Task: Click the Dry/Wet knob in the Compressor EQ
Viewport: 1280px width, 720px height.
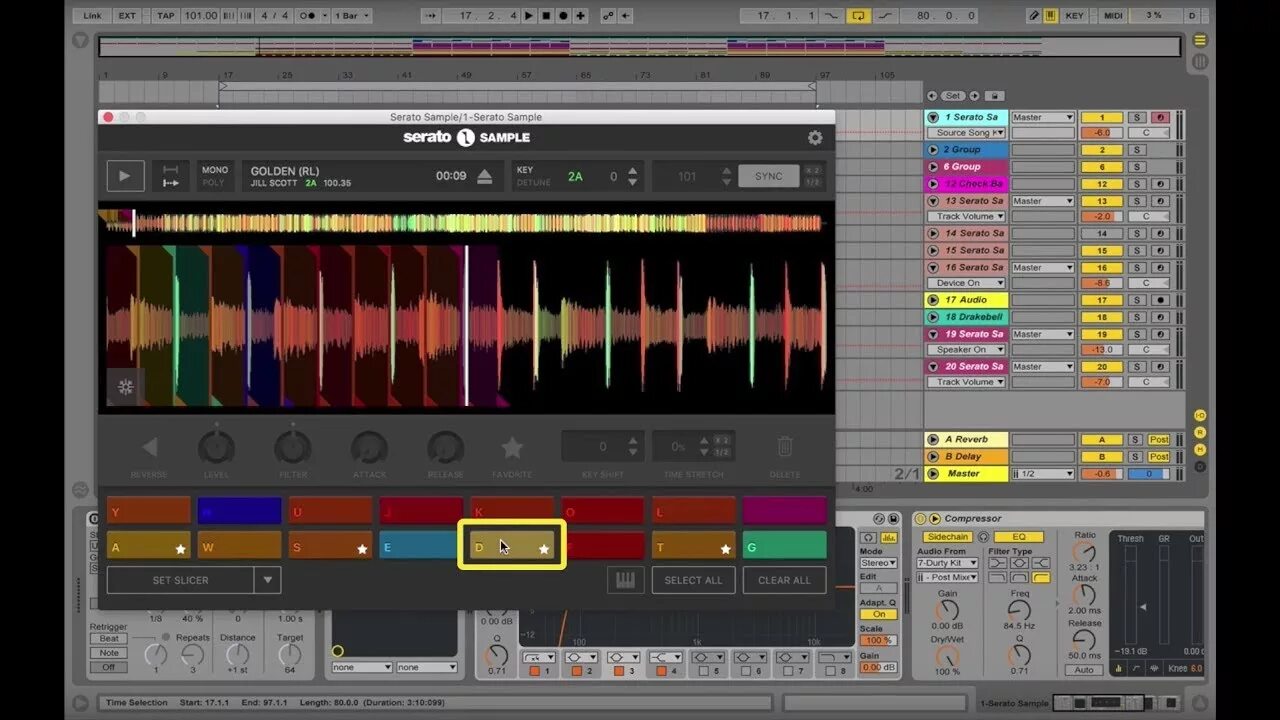Action: tap(948, 657)
